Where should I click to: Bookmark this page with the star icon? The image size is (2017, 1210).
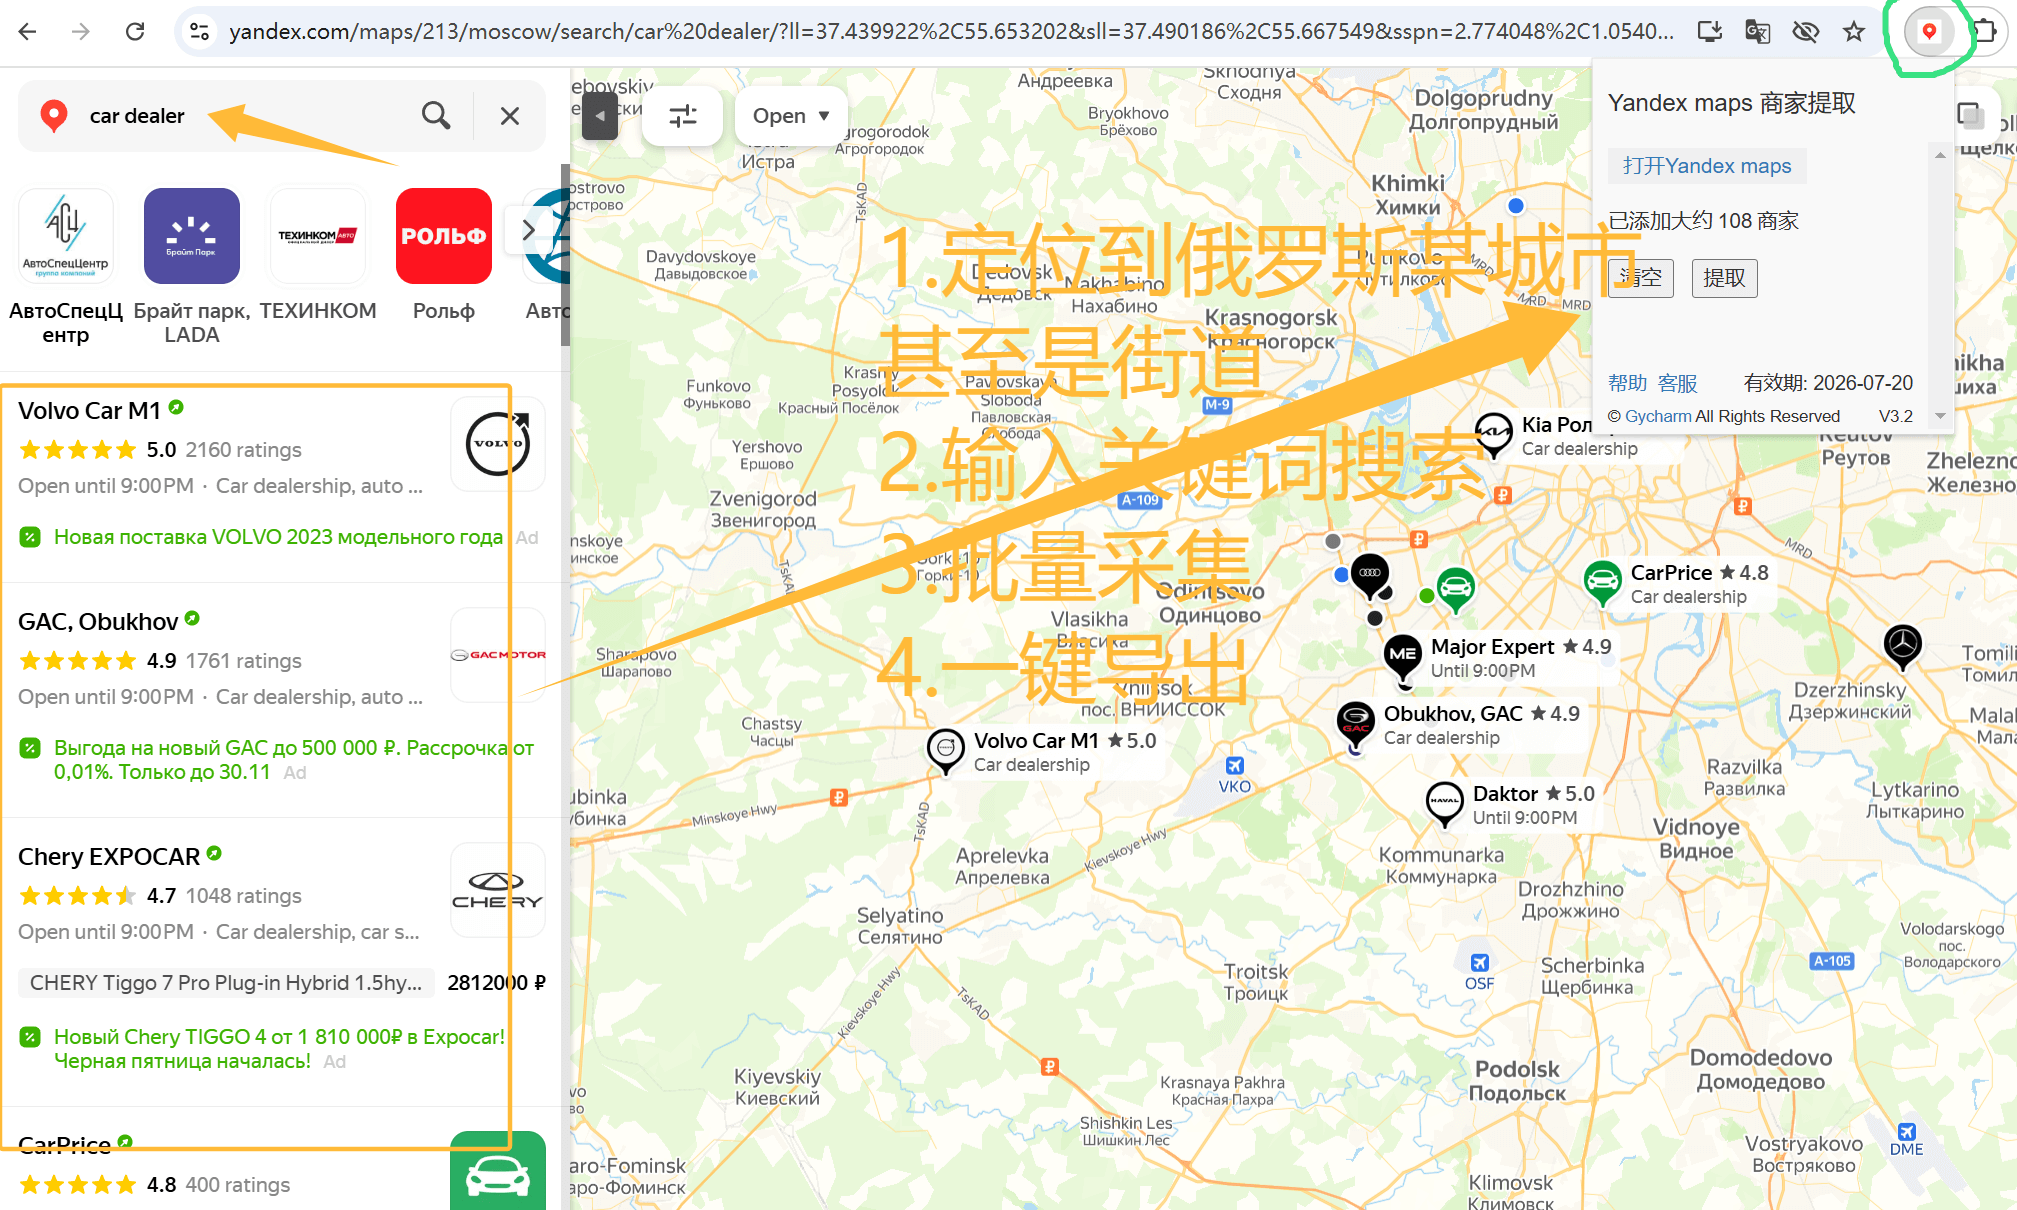(x=1854, y=31)
